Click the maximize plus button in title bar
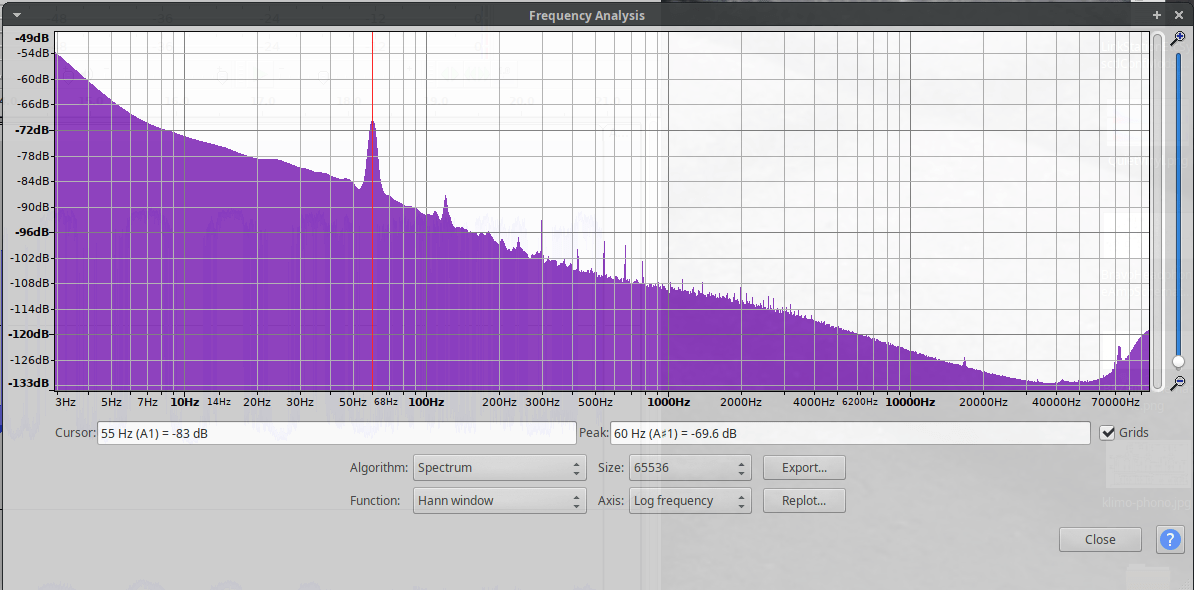Image resolution: width=1194 pixels, height=590 pixels. click(x=1157, y=15)
